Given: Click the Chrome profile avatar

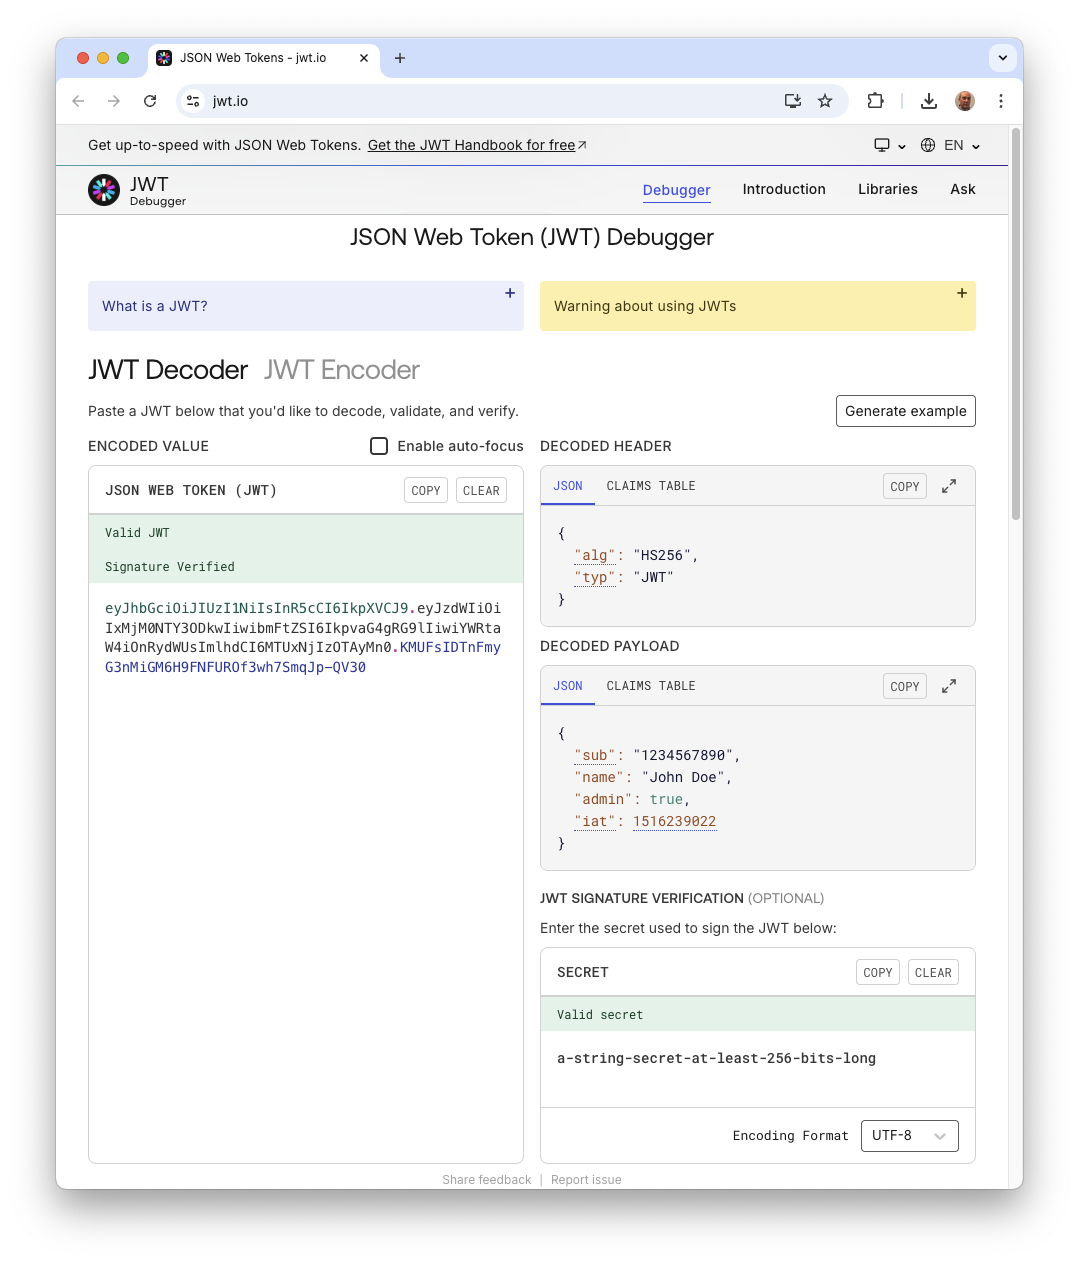Looking at the screenshot, I should tap(965, 101).
